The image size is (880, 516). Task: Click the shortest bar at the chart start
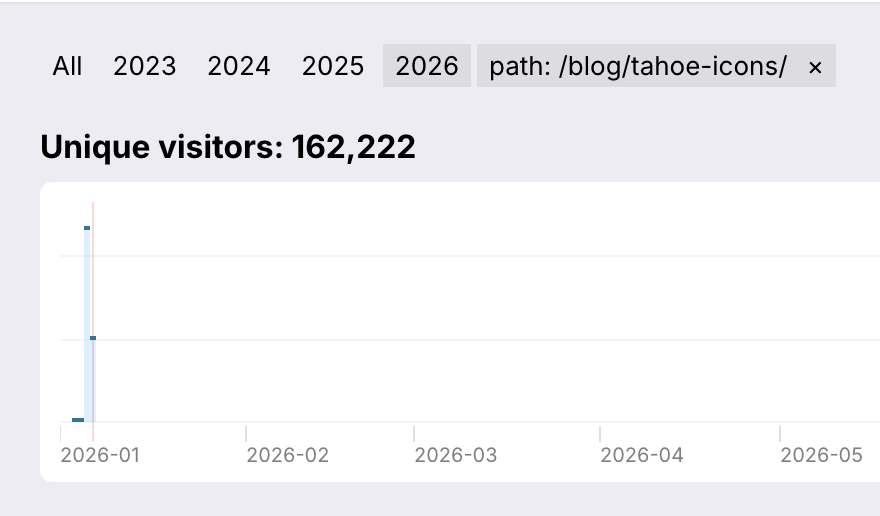point(78,420)
